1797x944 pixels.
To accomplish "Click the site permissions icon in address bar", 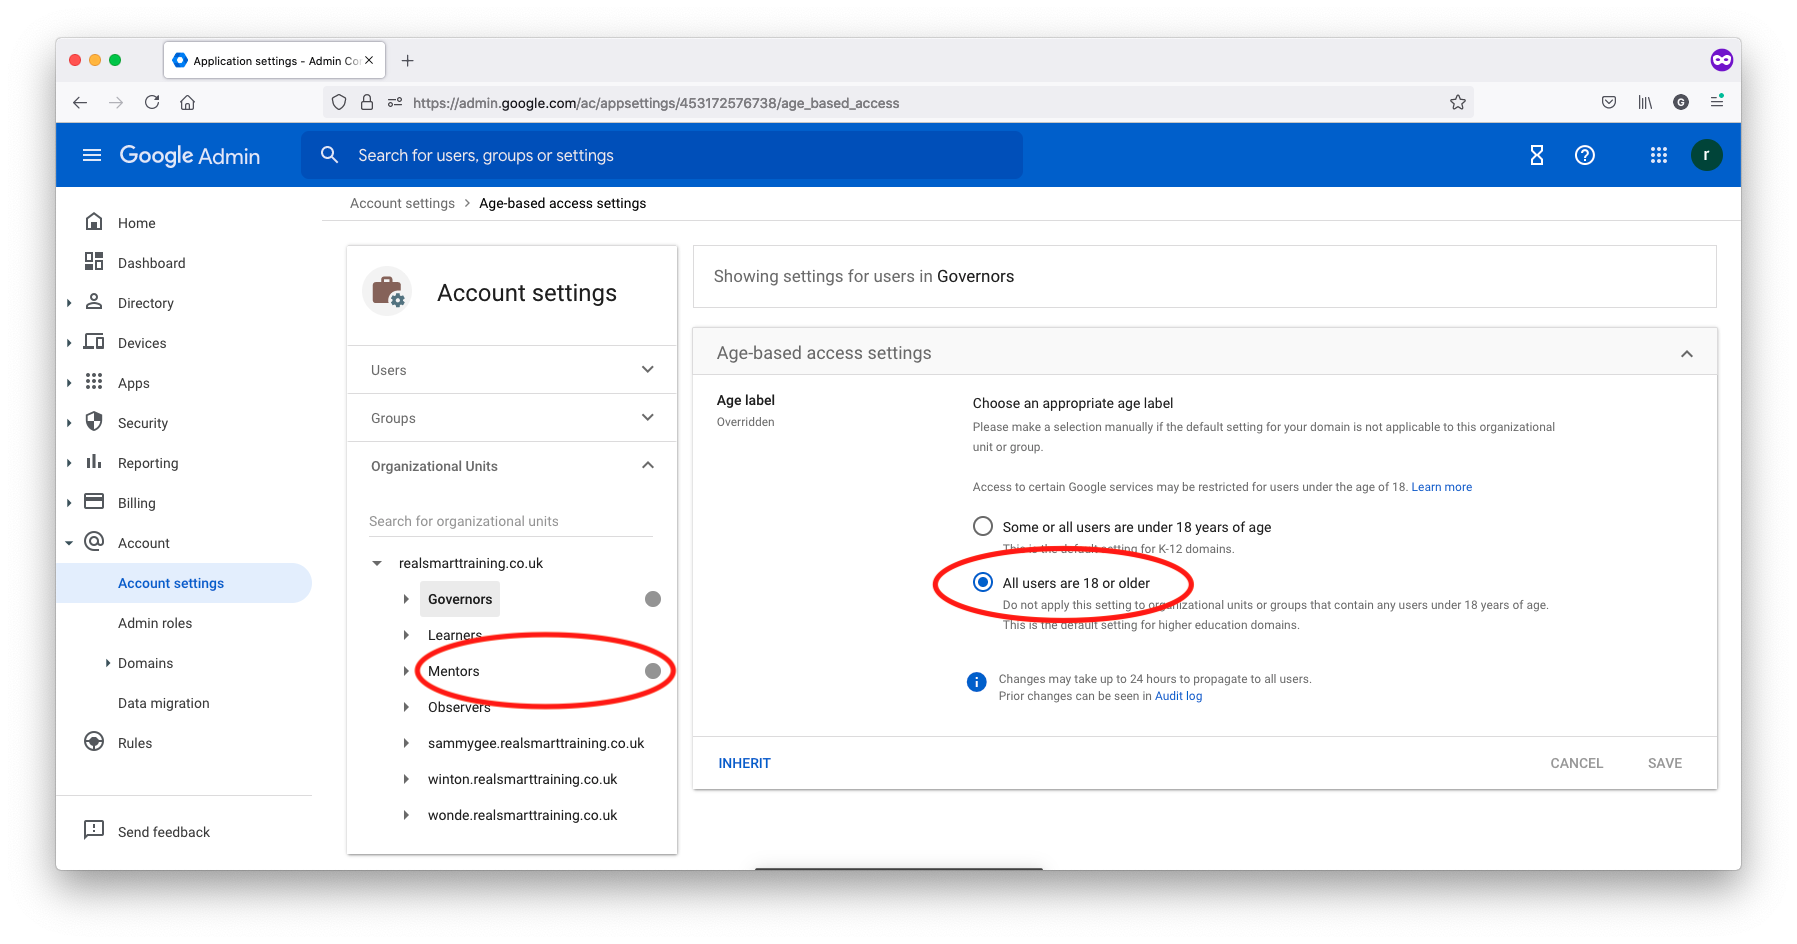I will (x=395, y=102).
